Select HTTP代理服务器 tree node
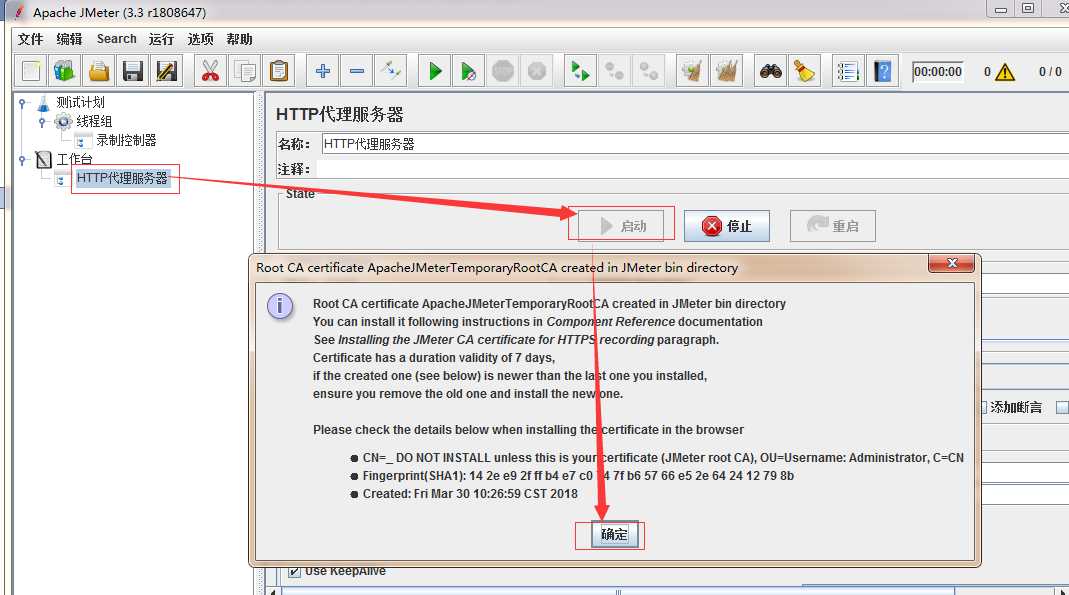The width and height of the screenshot is (1069, 595). point(122,179)
